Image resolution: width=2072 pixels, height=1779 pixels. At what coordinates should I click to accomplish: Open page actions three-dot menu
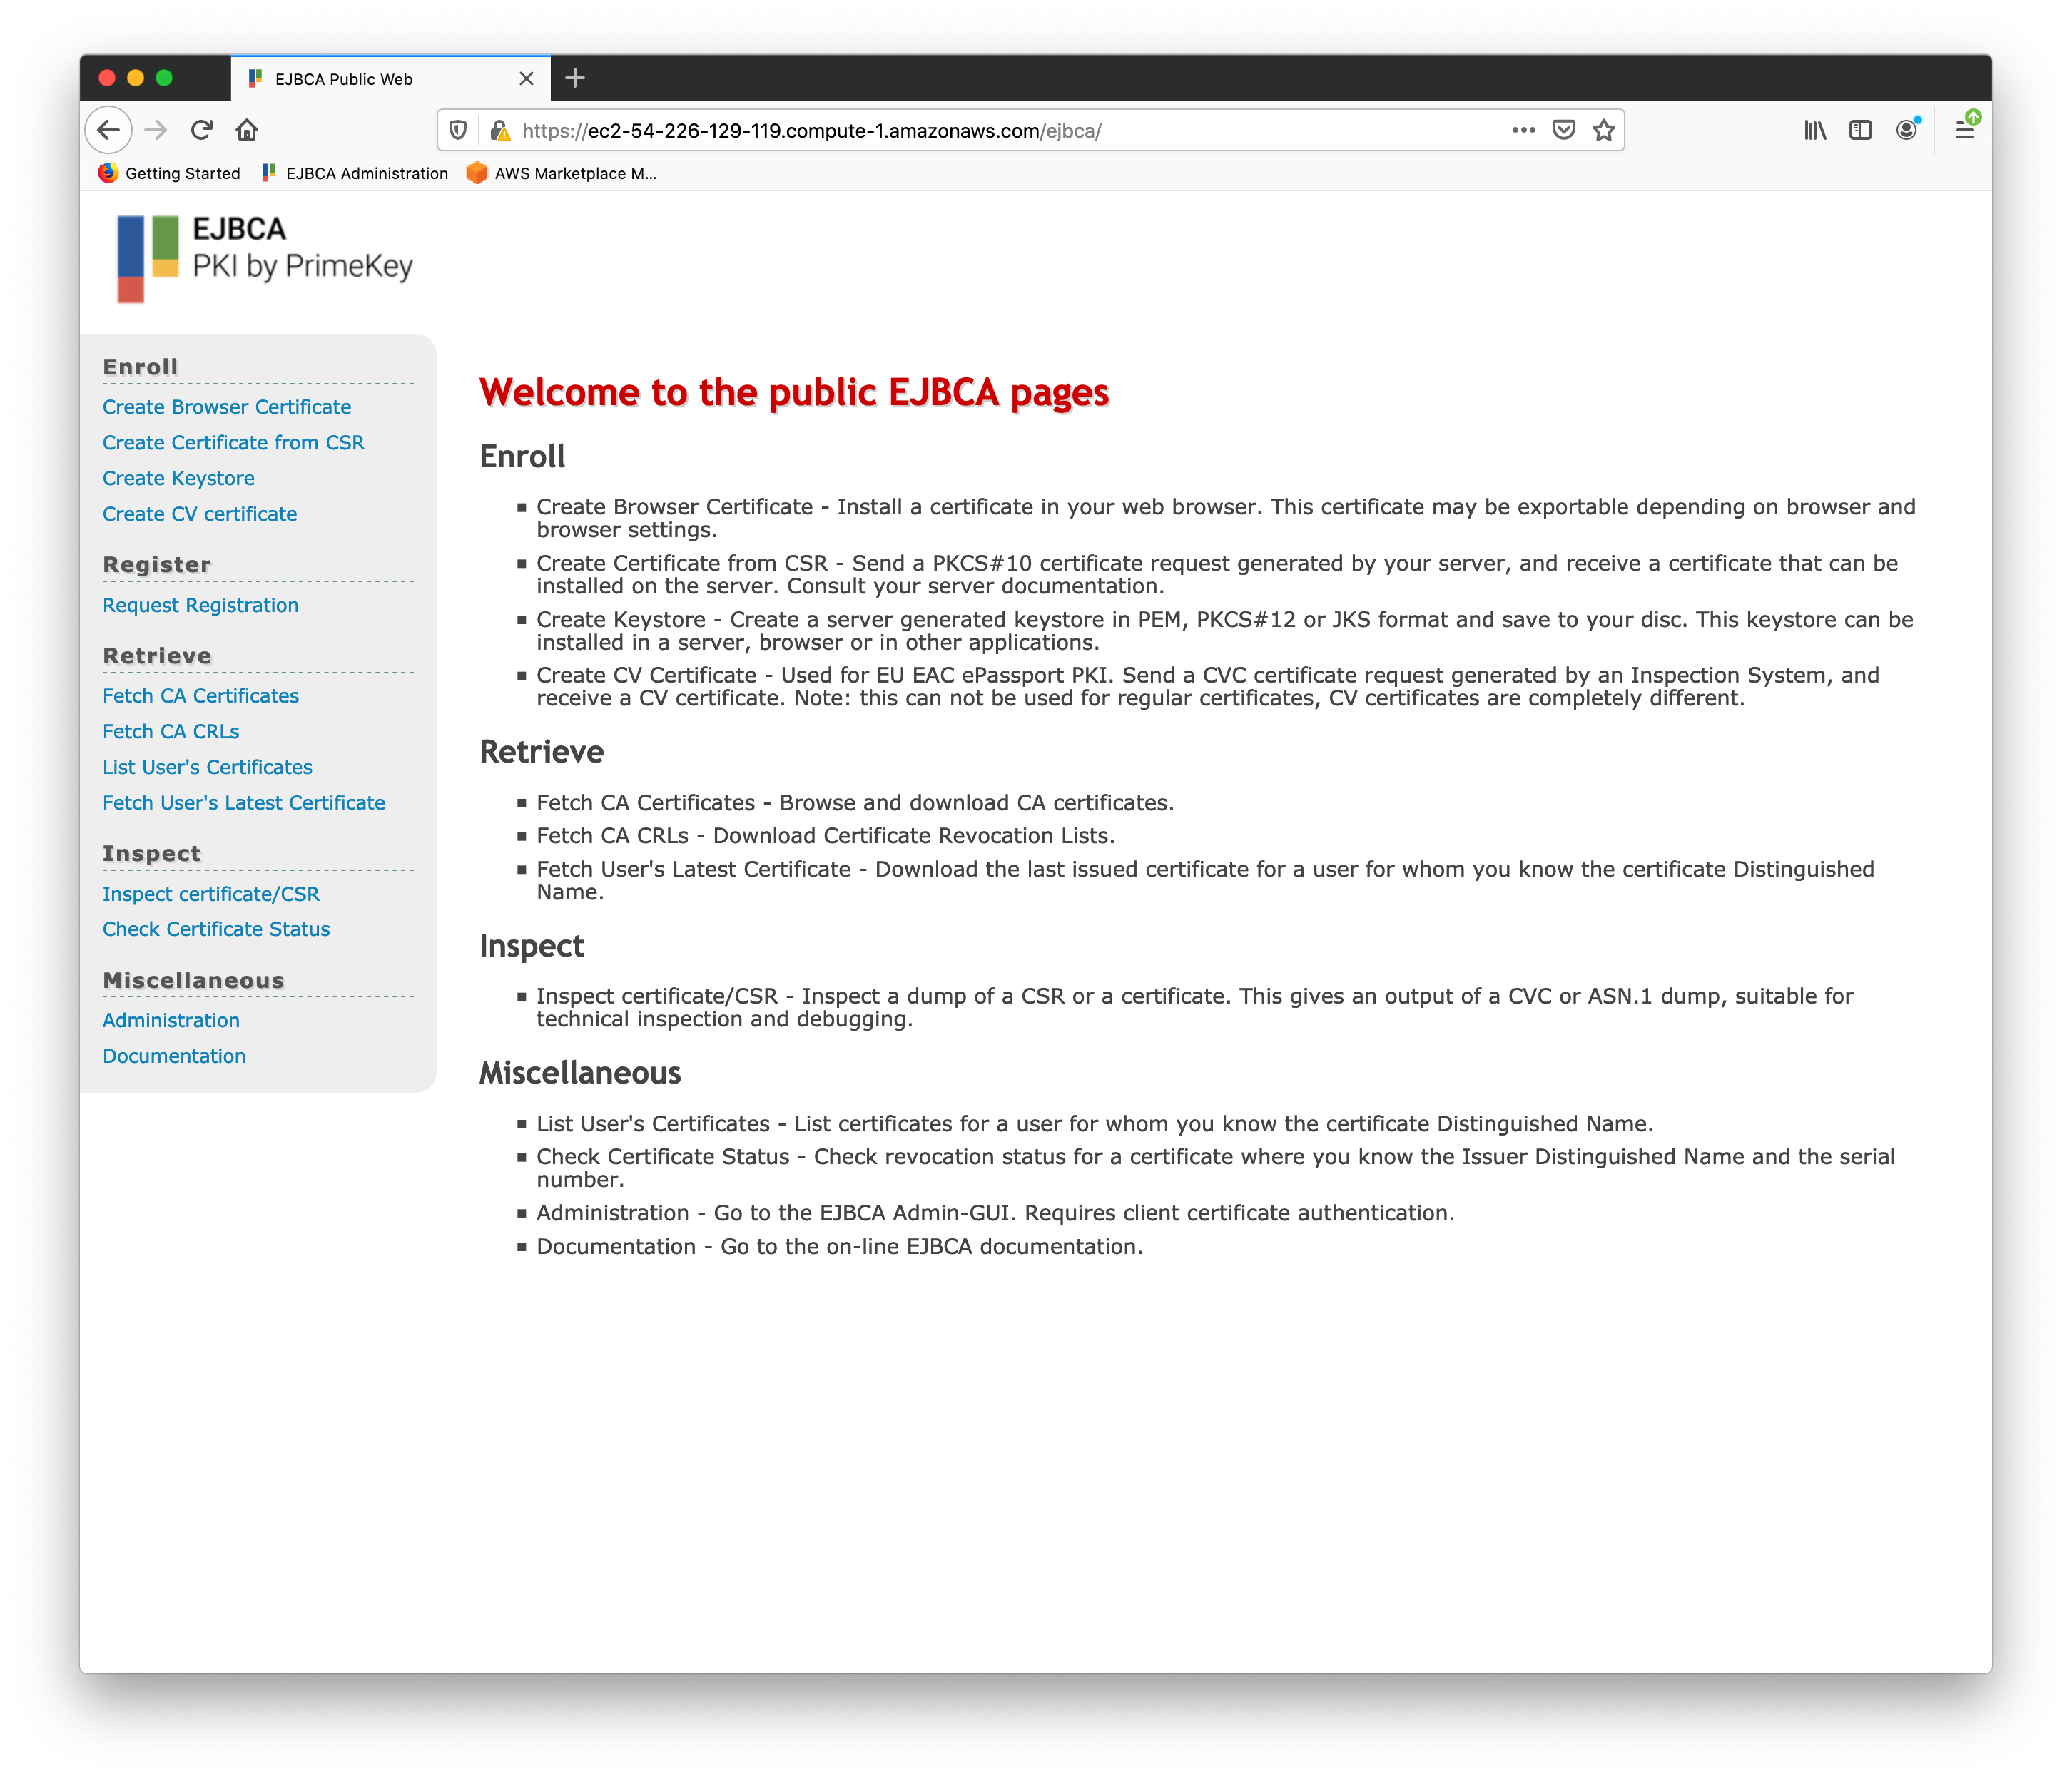coord(1523,130)
